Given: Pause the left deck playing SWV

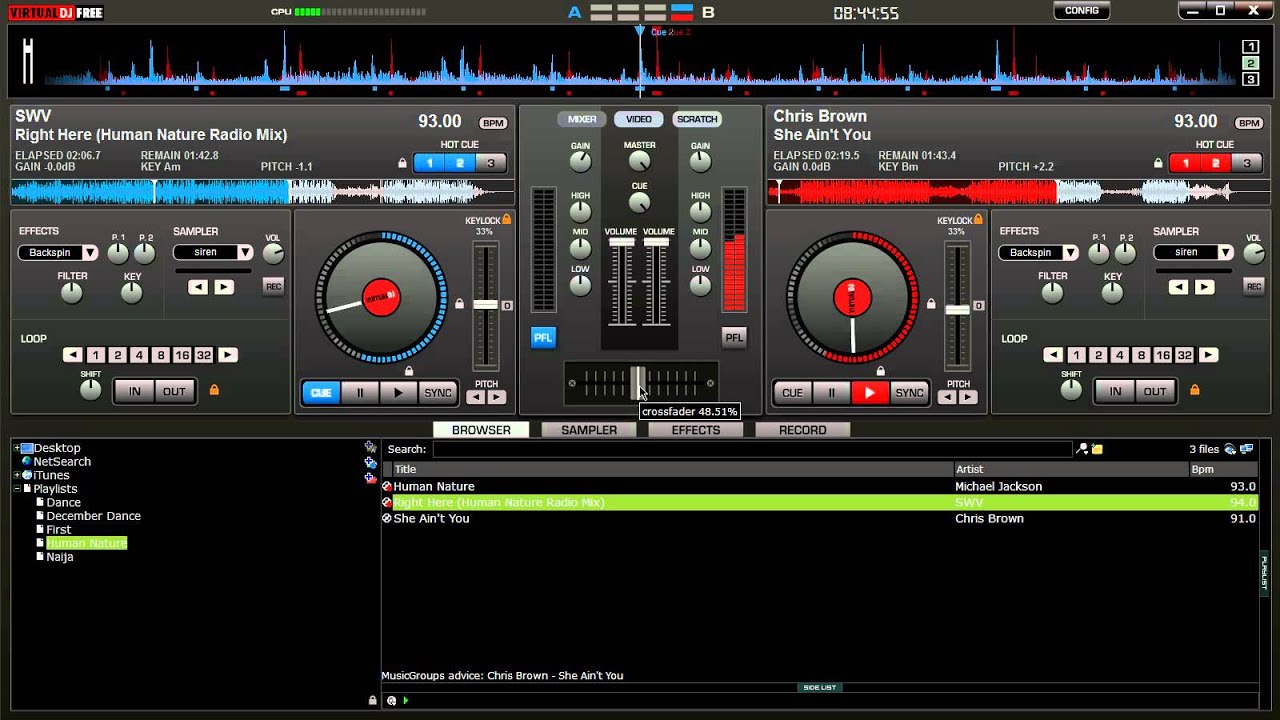Looking at the screenshot, I should pyautogui.click(x=360, y=393).
